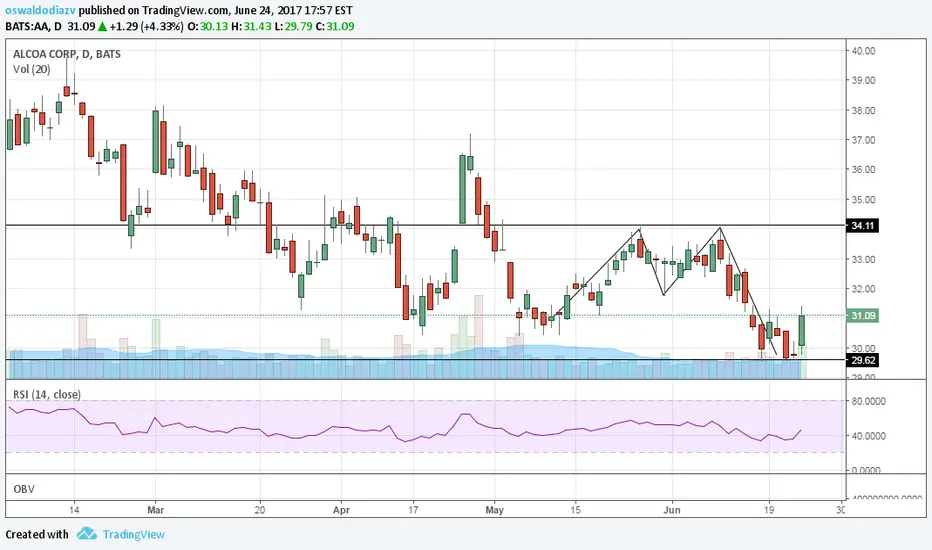The height and width of the screenshot is (550, 932).
Task: Click the L:29.79 low value in header
Action: coord(294,26)
